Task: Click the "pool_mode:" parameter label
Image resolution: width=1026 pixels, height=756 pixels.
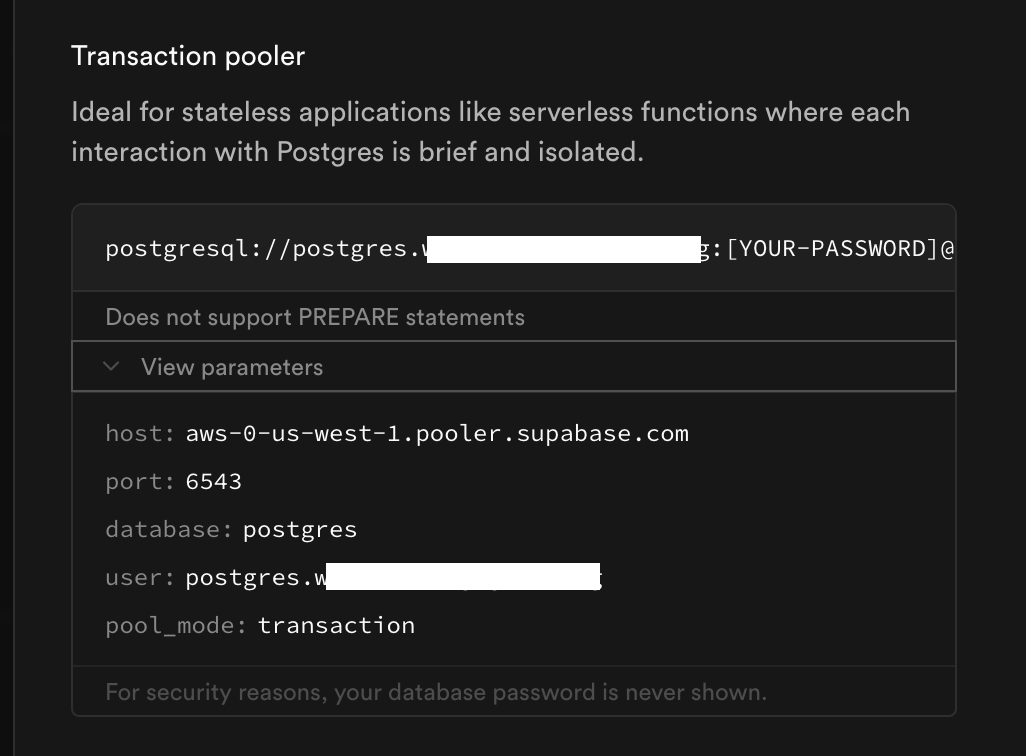Action: [176, 625]
